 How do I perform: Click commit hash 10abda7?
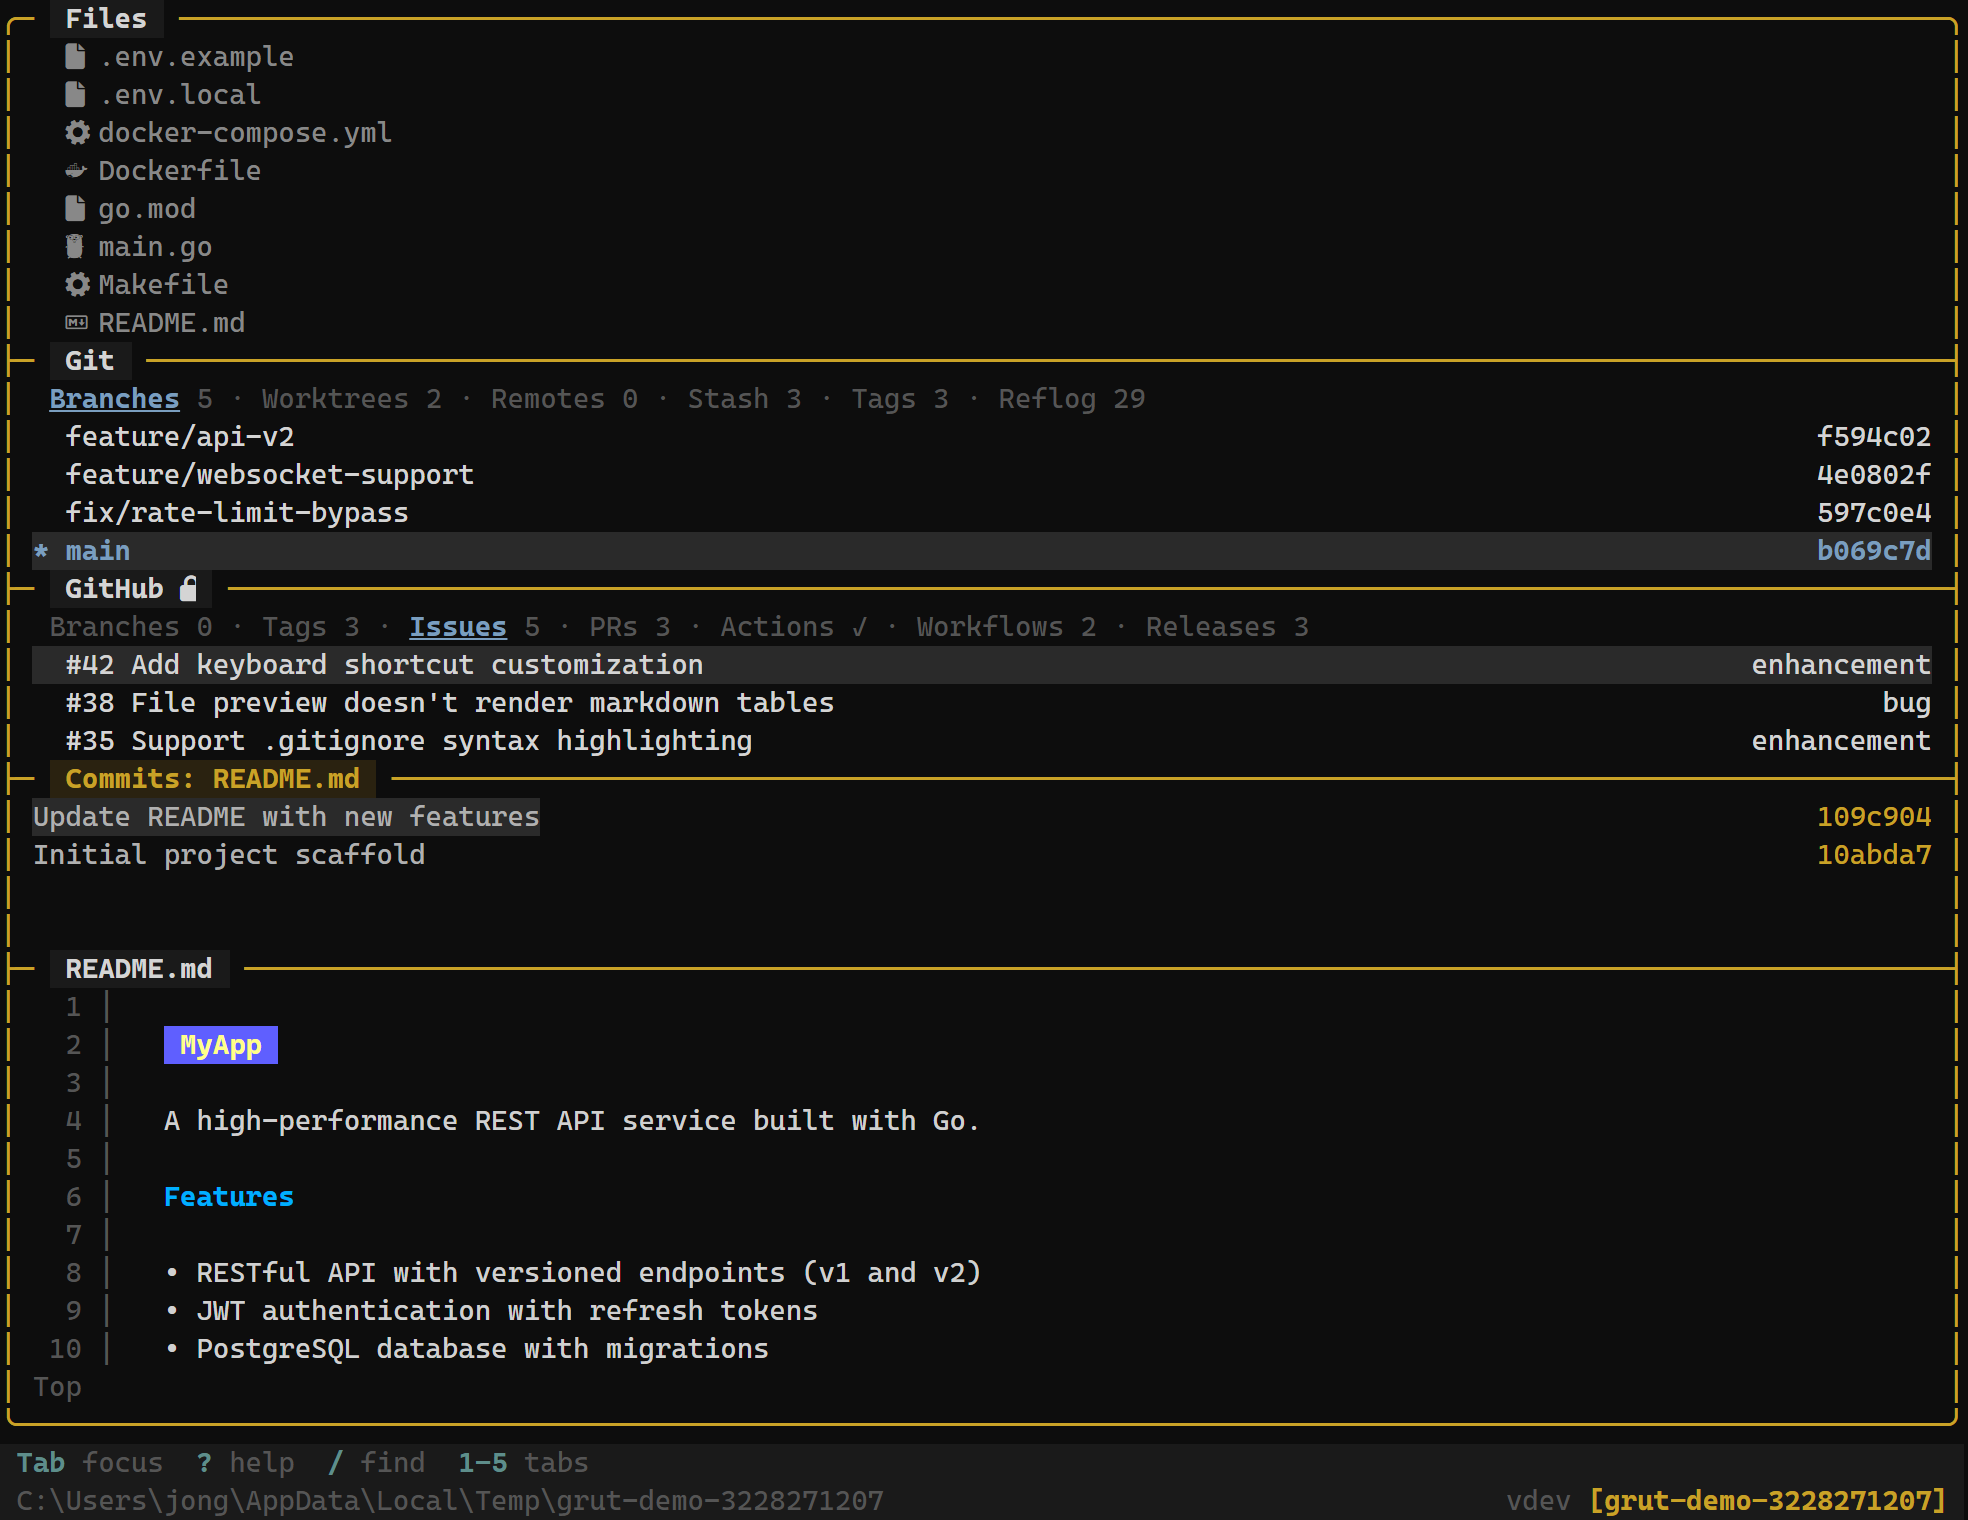(x=1874, y=855)
